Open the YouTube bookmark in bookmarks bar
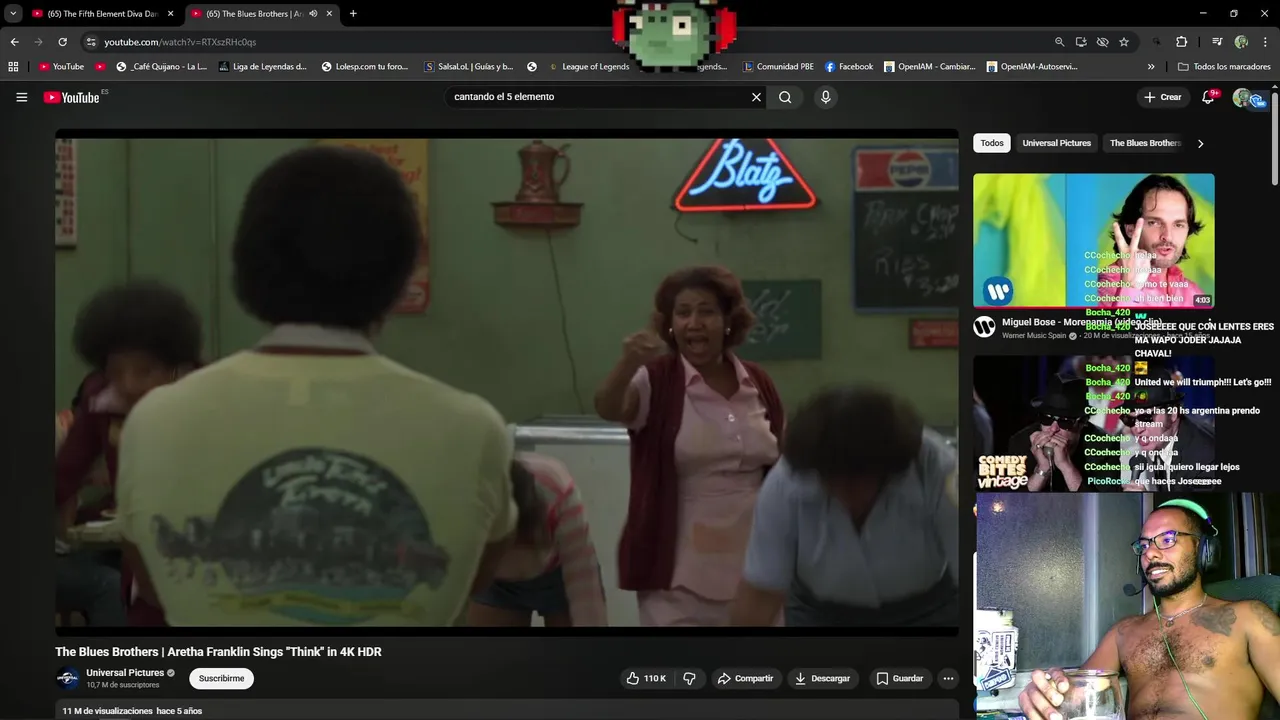 pos(61,67)
